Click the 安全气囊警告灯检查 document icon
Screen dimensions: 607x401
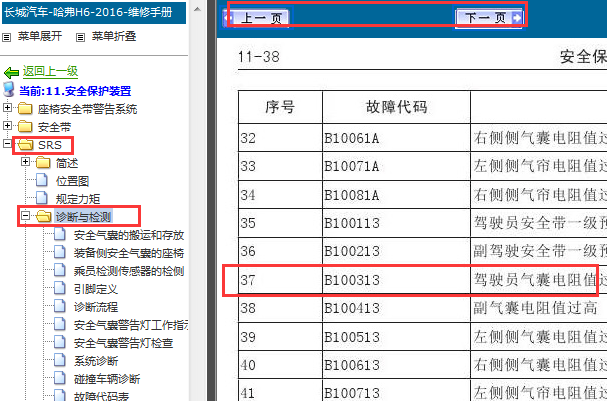60,342
